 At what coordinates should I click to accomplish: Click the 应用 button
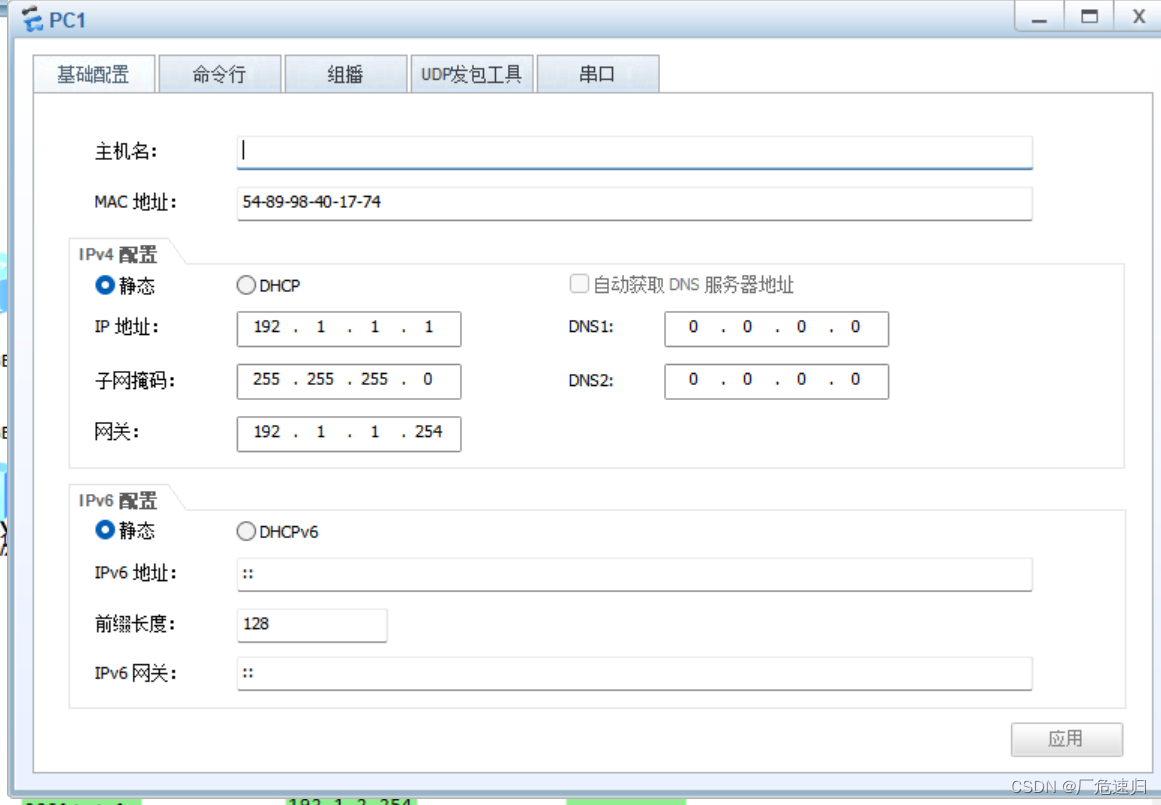coord(1066,738)
